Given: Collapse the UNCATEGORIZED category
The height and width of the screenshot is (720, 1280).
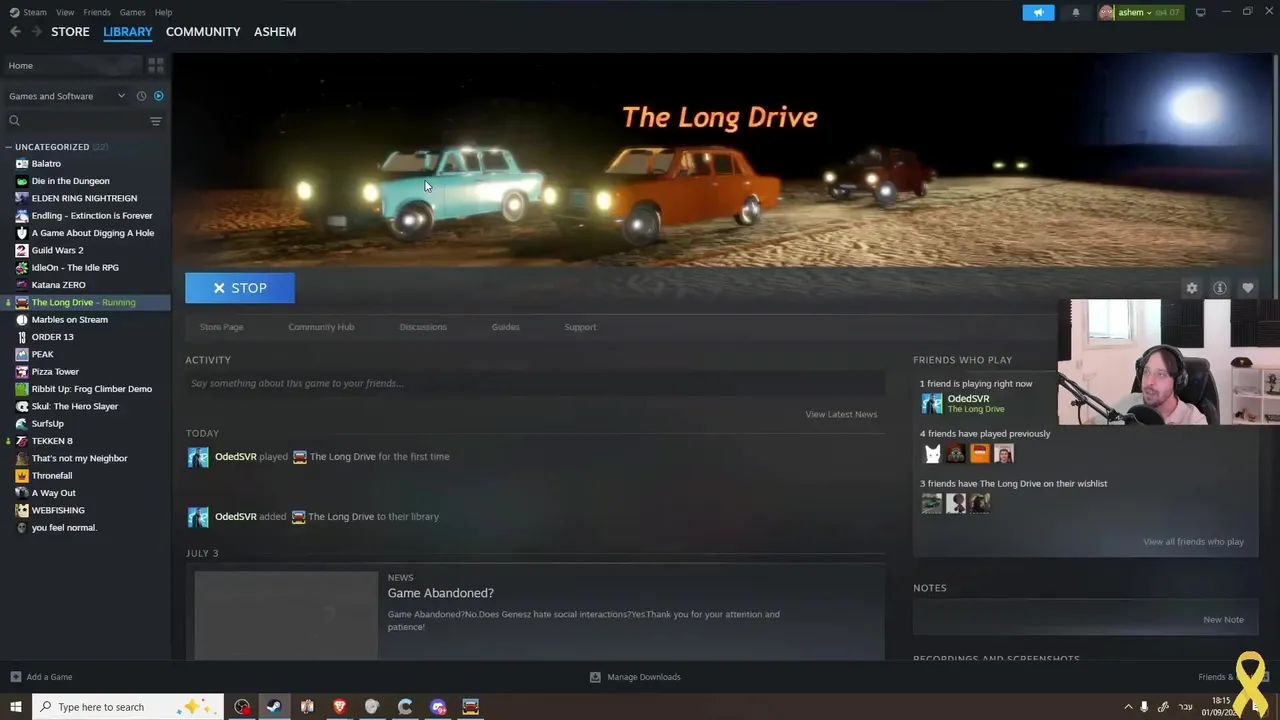Looking at the screenshot, I should pos(8,147).
